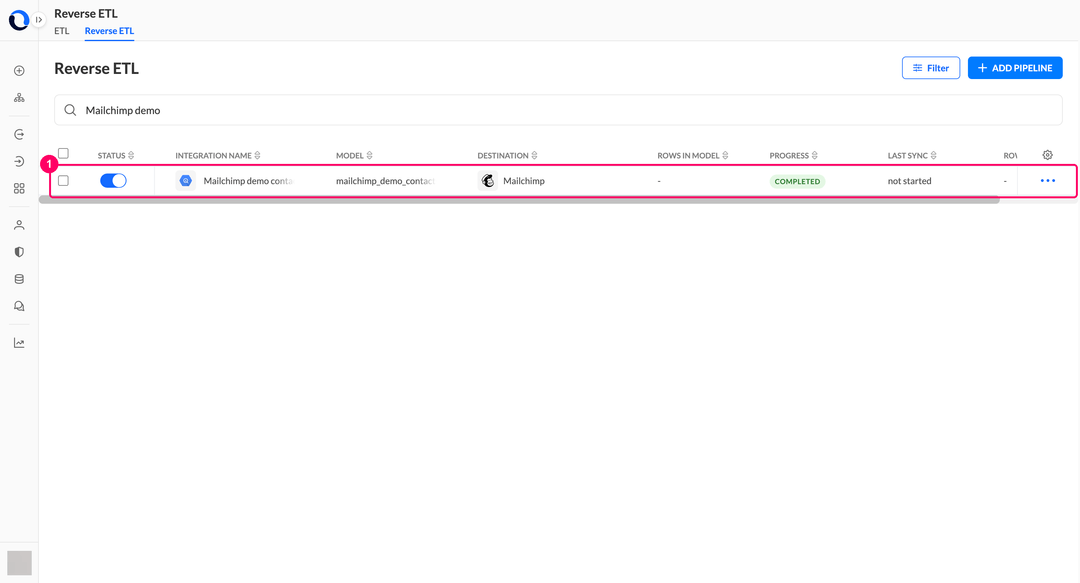
Task: Open the four-squares grid sidebar icon
Action: coord(19,188)
